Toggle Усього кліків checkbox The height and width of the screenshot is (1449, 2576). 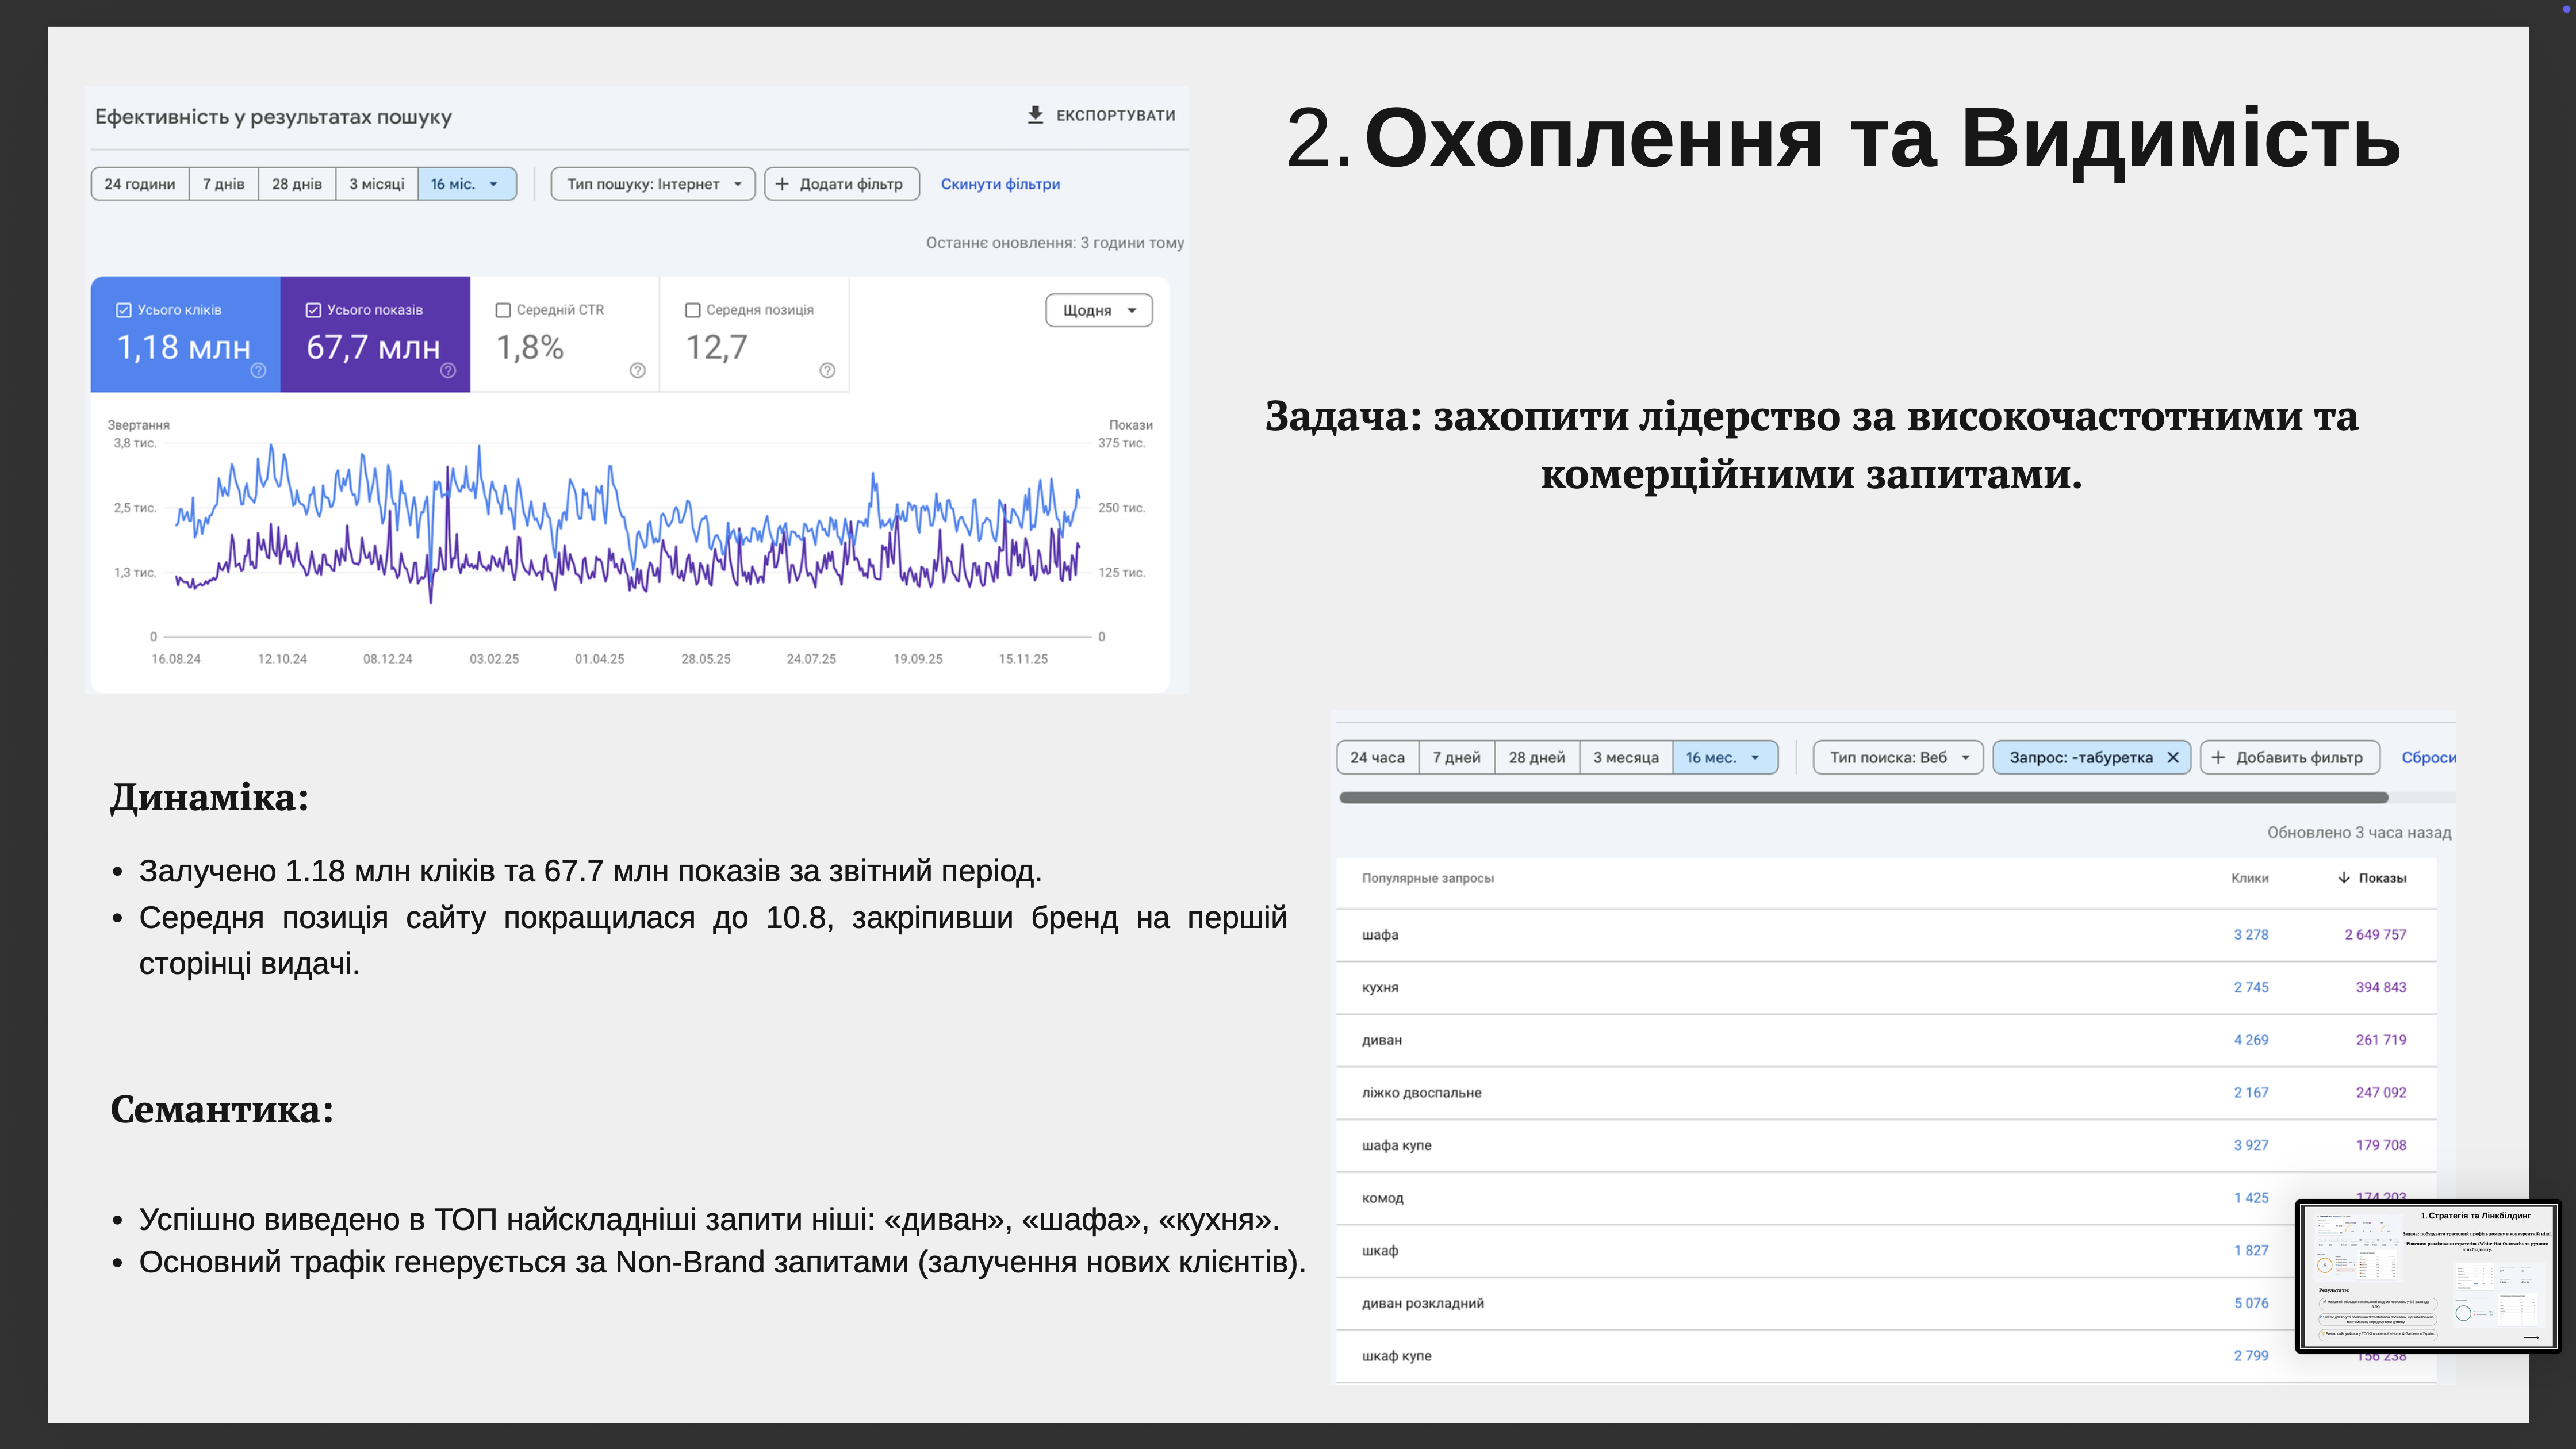click(x=124, y=310)
